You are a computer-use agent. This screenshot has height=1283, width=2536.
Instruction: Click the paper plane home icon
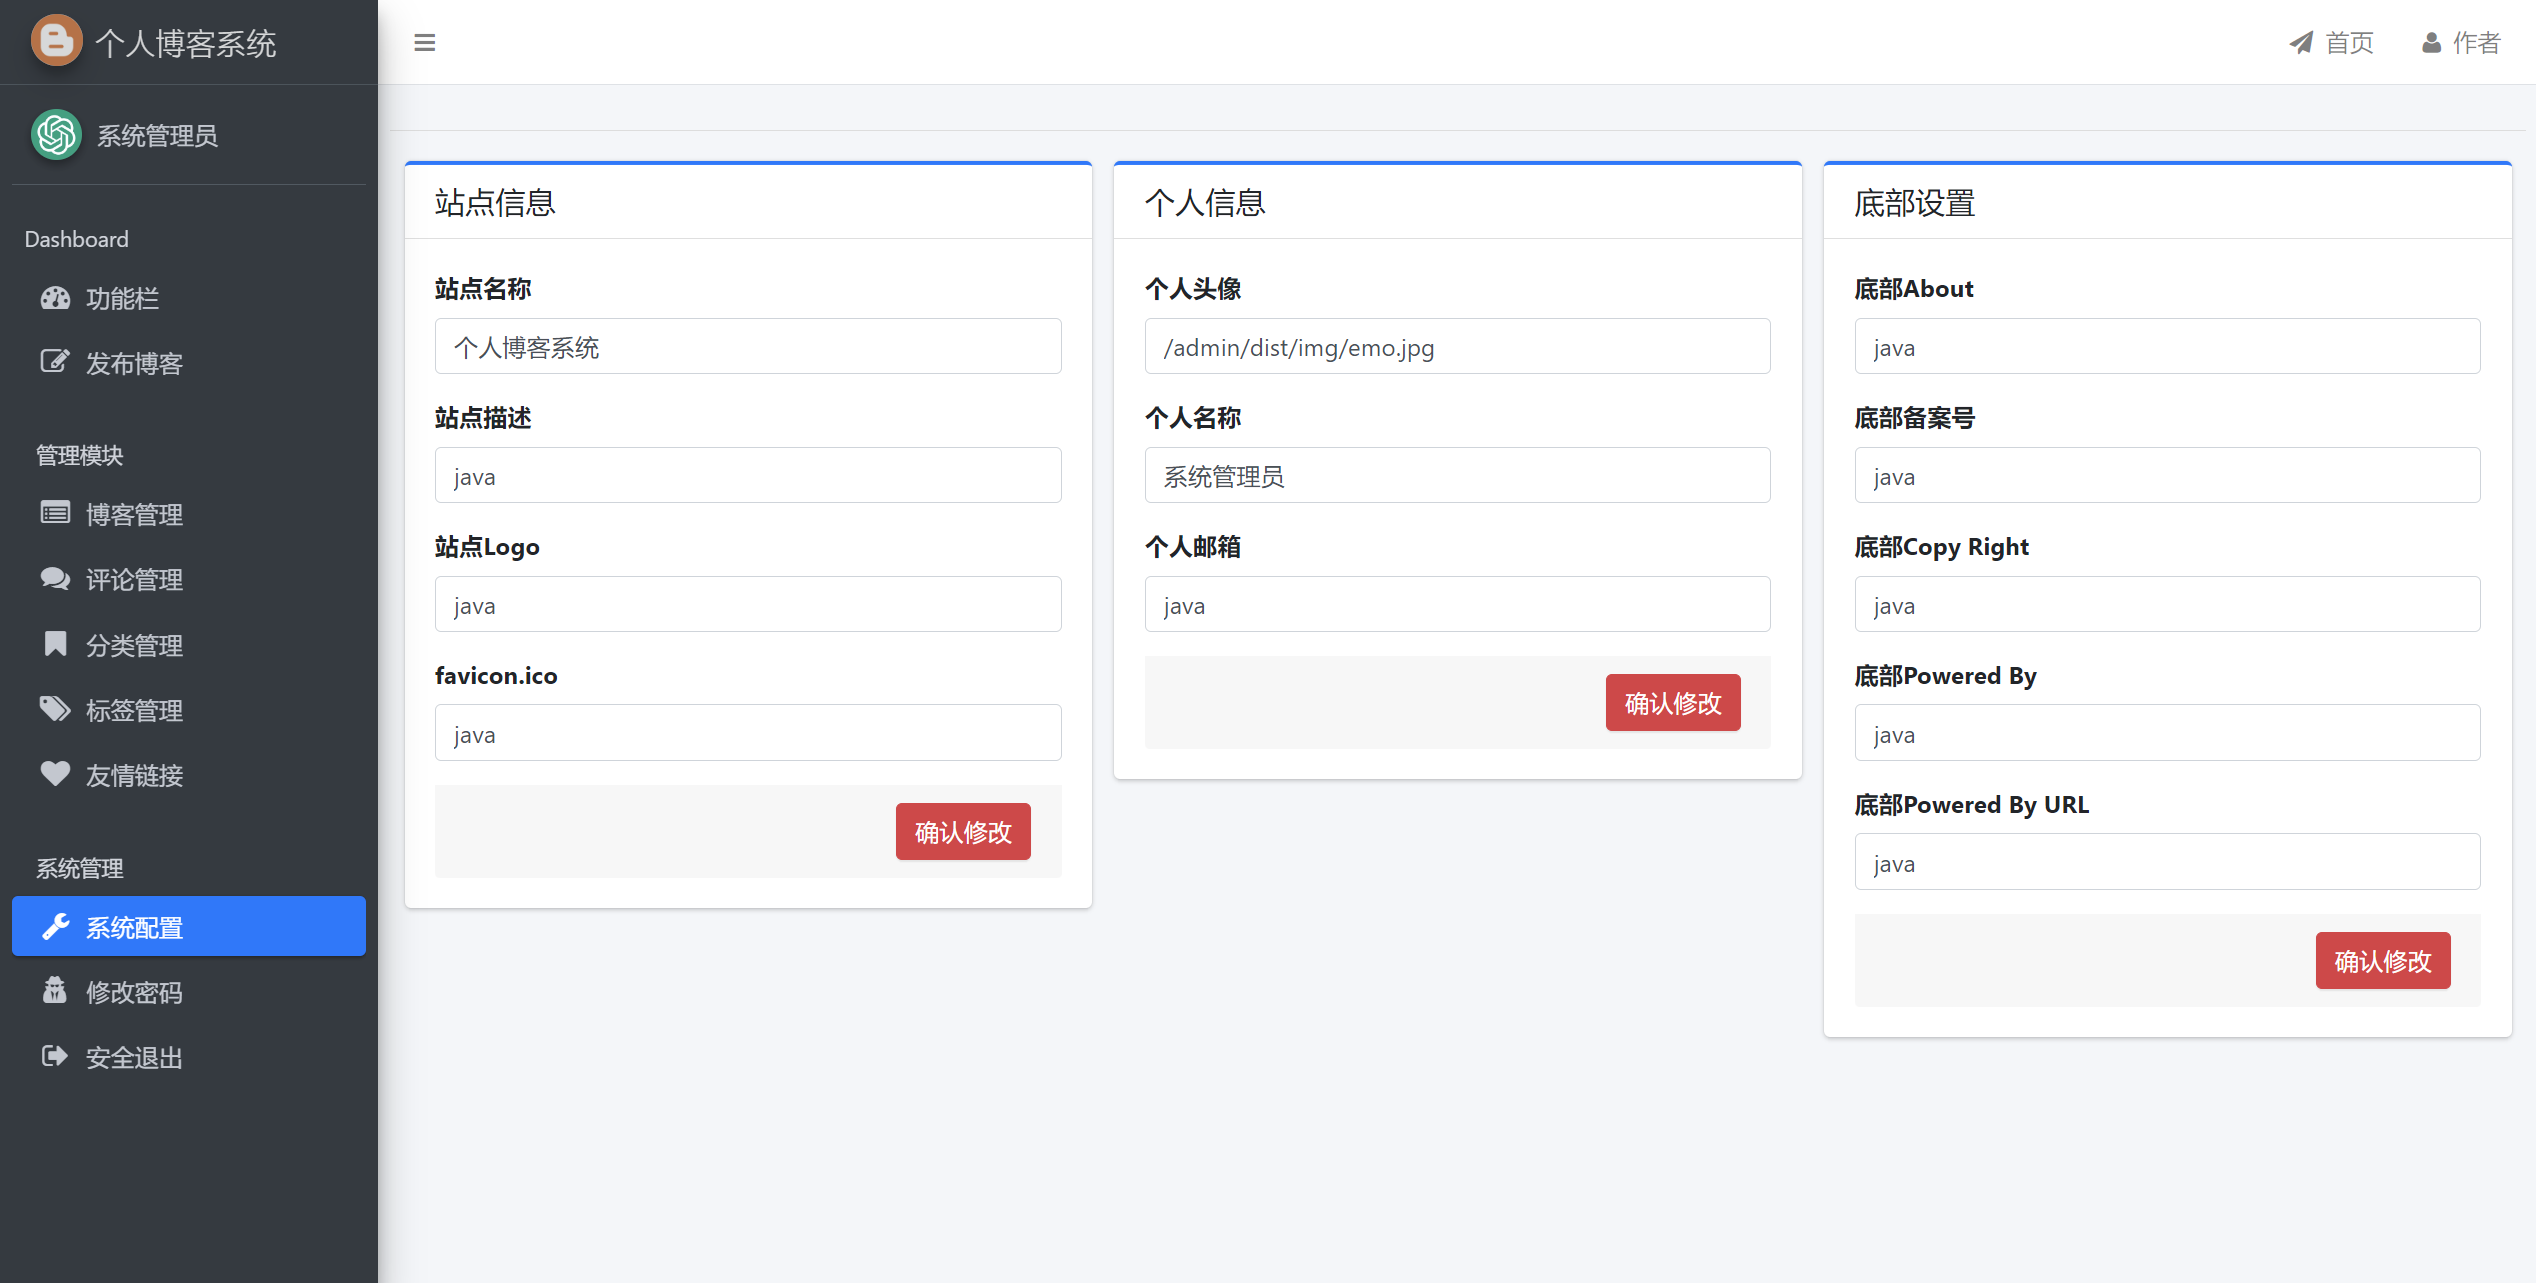coord(2301,42)
